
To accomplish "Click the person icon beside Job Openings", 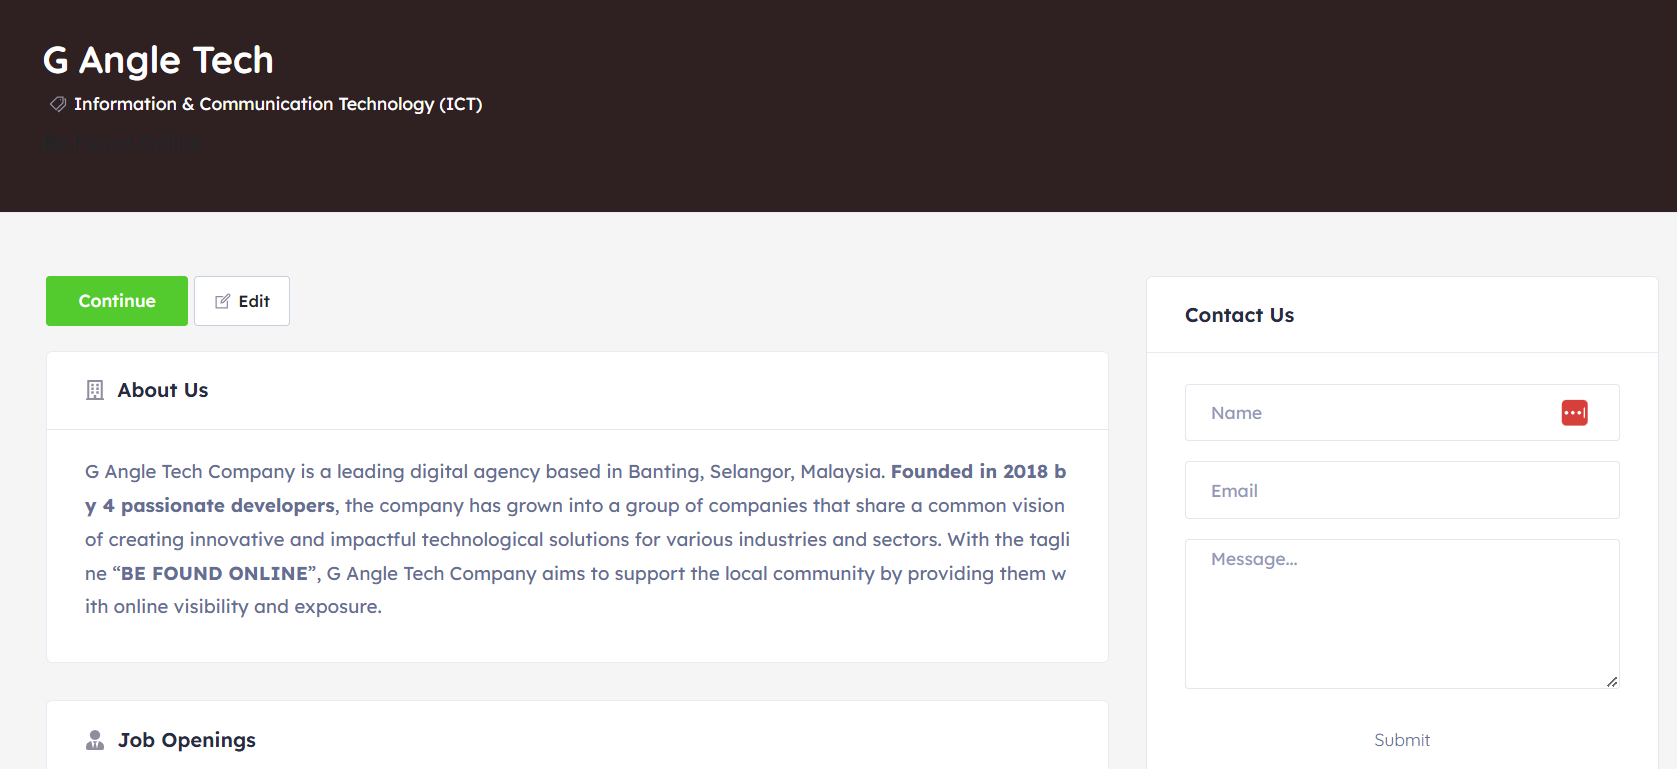I will click(95, 740).
